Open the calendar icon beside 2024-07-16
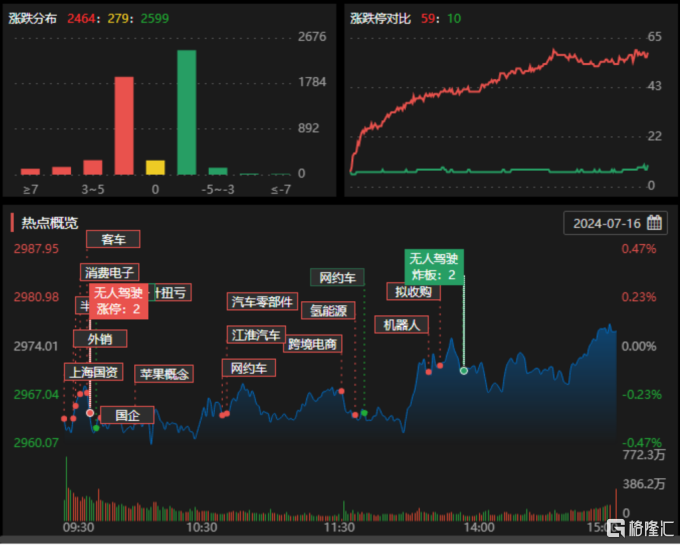 coord(654,223)
